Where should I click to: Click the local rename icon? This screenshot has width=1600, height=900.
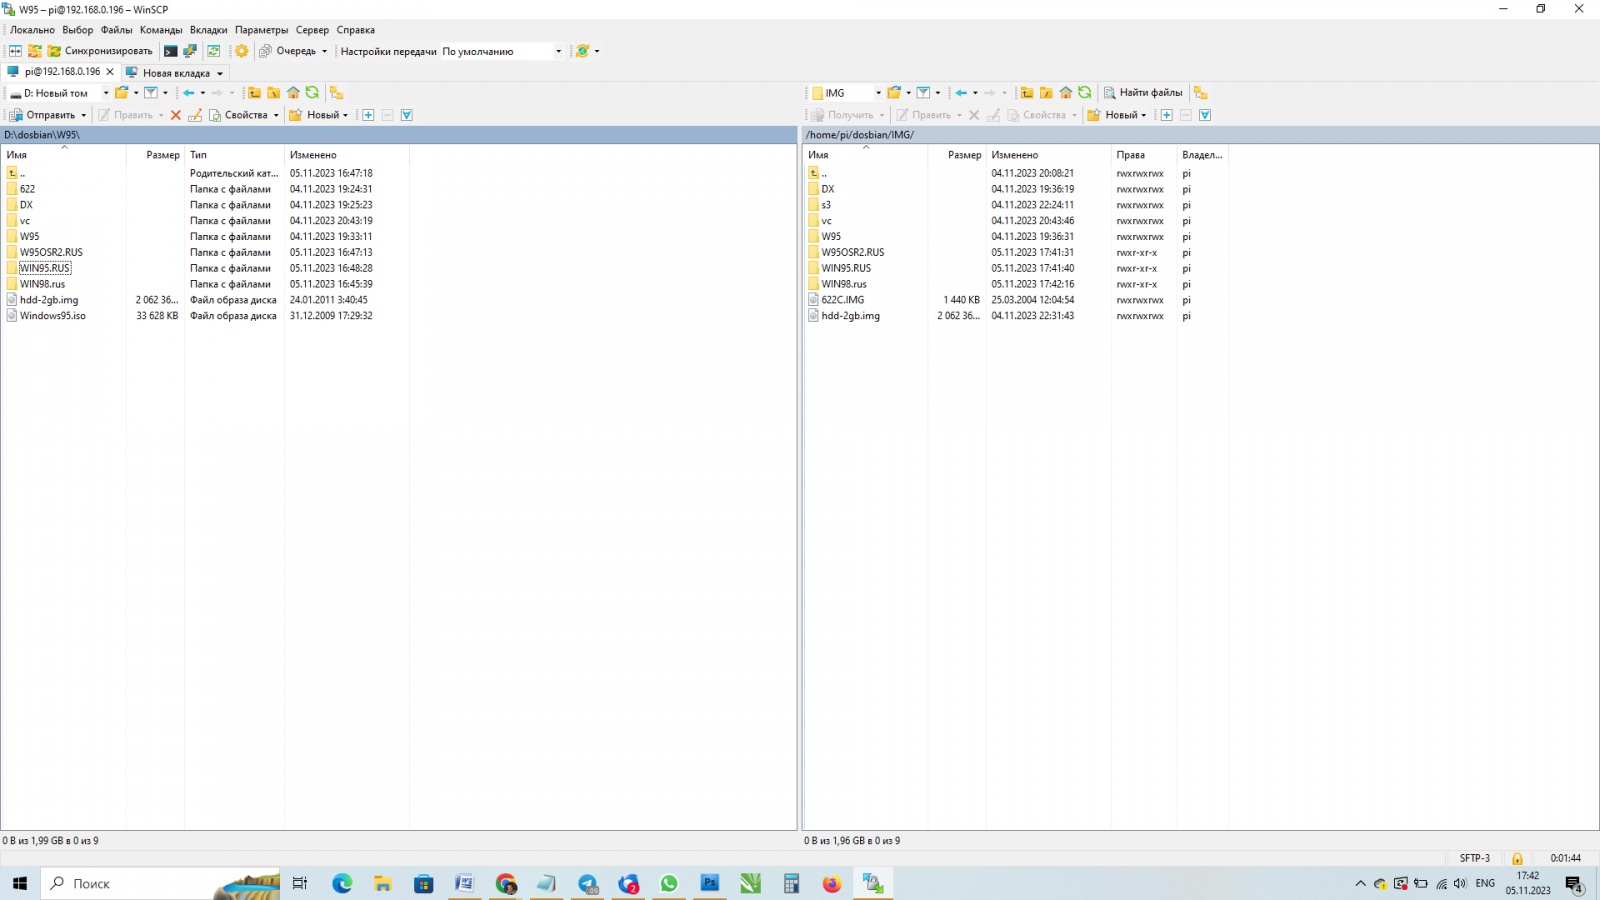pyautogui.click(x=195, y=115)
